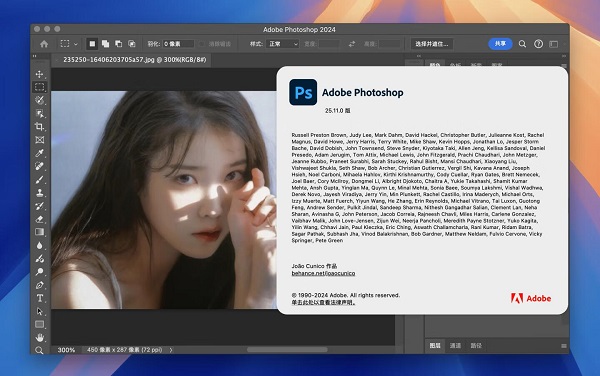
Task: Select the Path Selection arrow tool
Action: [x=39, y=311]
